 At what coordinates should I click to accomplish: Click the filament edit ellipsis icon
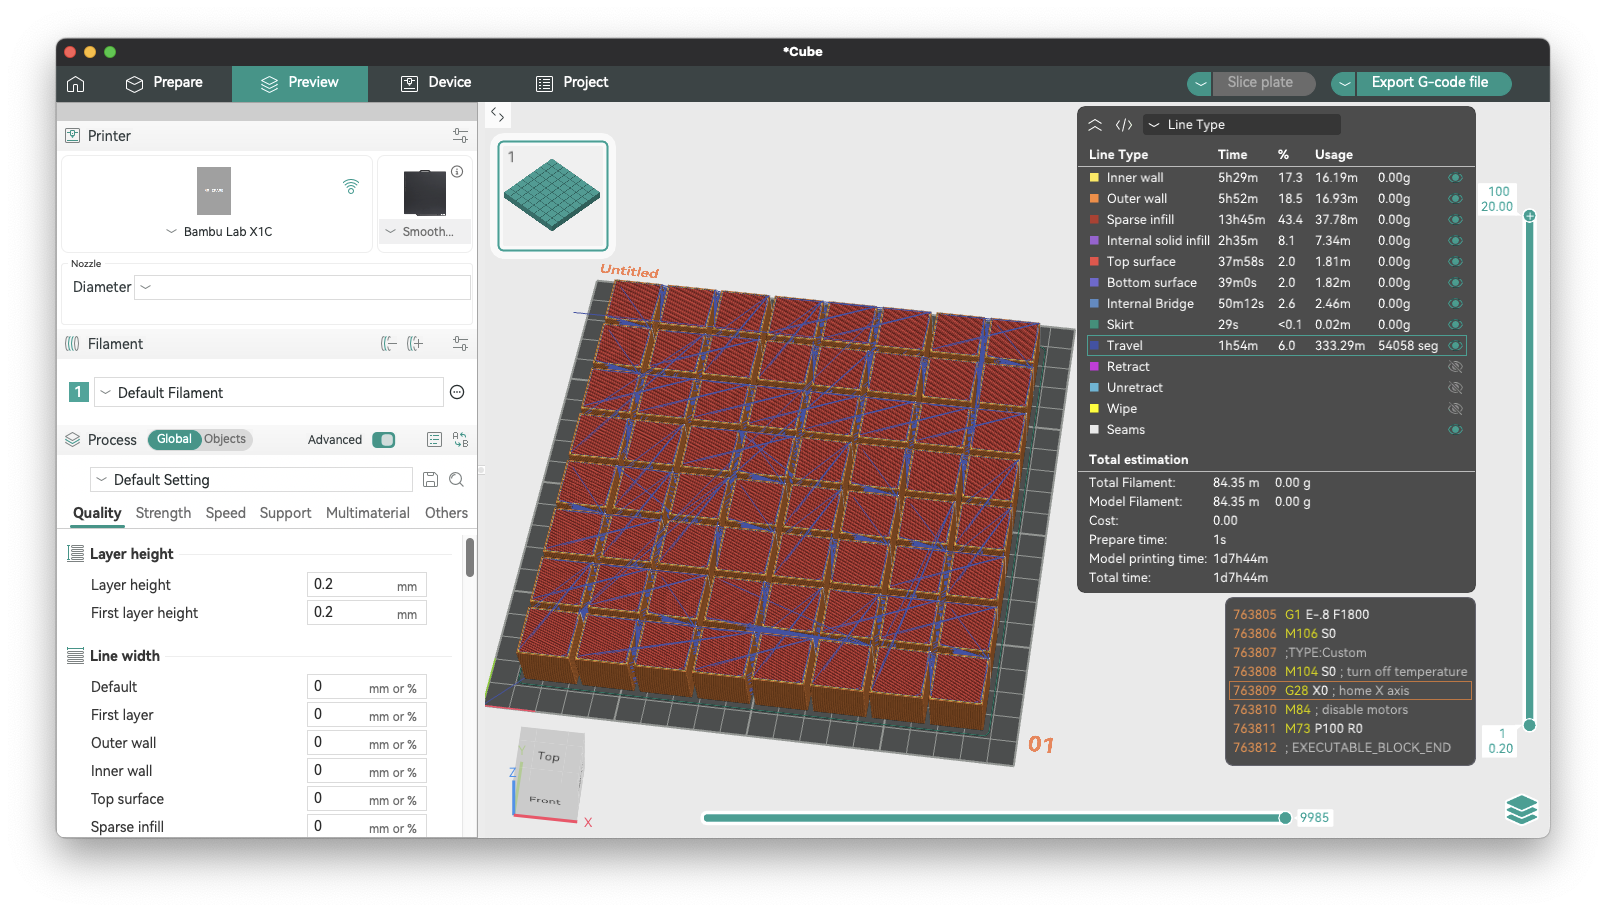point(457,393)
